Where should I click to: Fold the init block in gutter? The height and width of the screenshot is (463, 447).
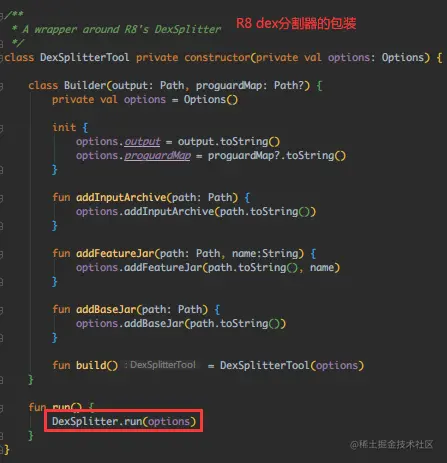[x=2, y=128]
